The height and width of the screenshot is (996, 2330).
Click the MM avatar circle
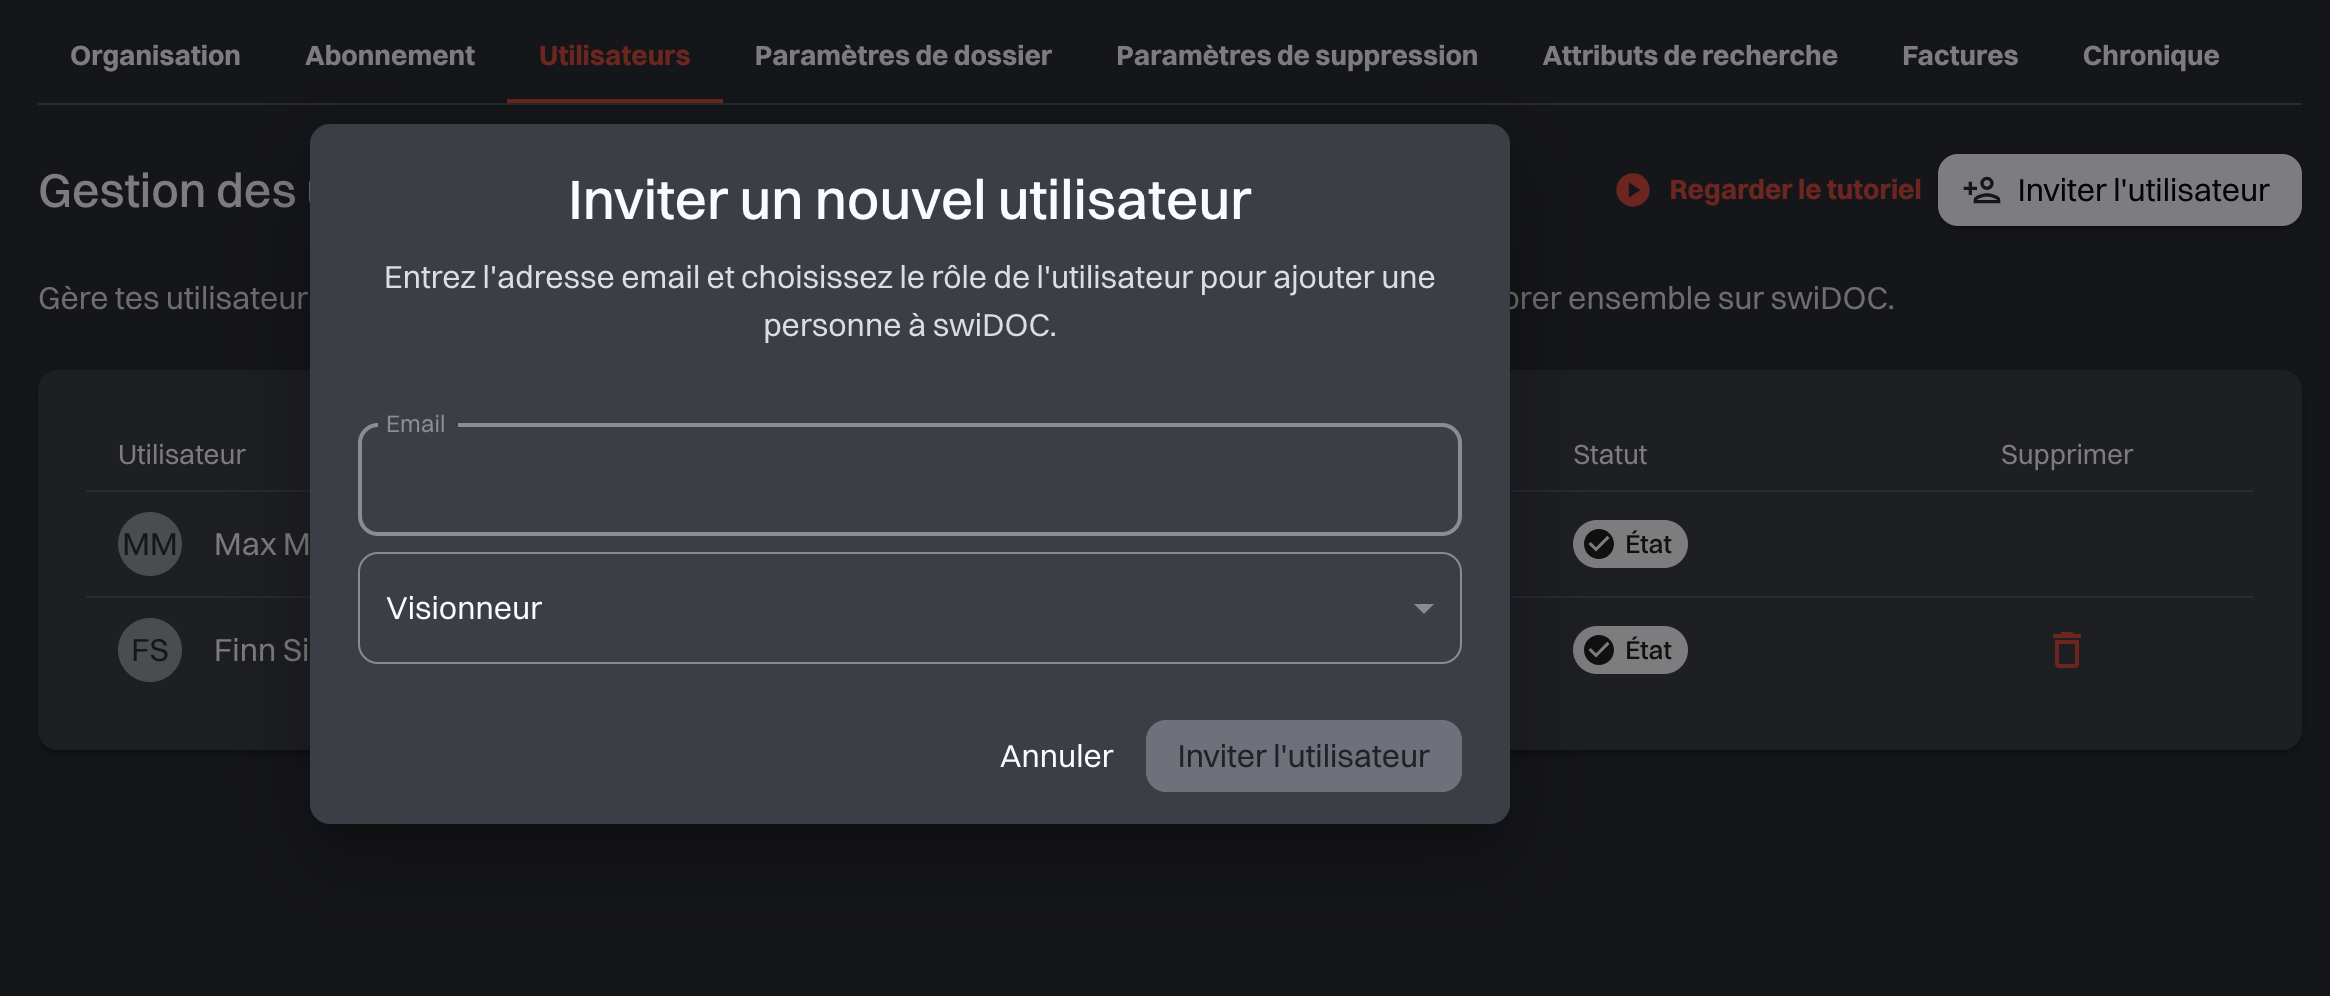tap(150, 544)
